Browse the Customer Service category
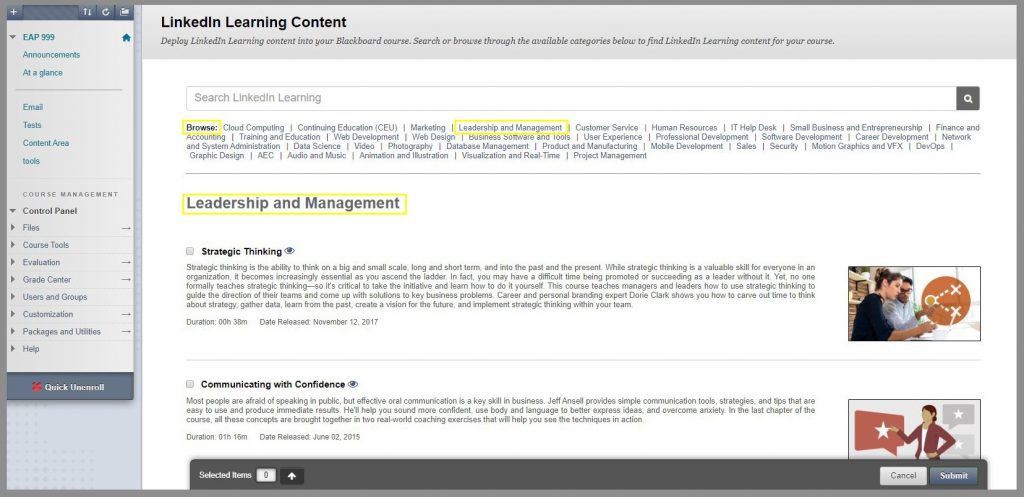 click(607, 127)
